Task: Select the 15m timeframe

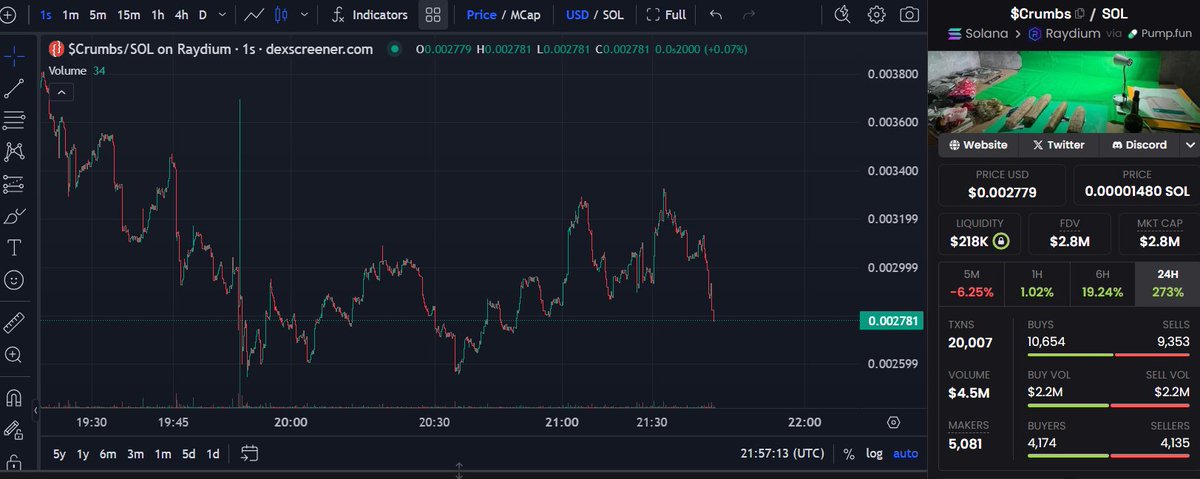Action: [128, 15]
